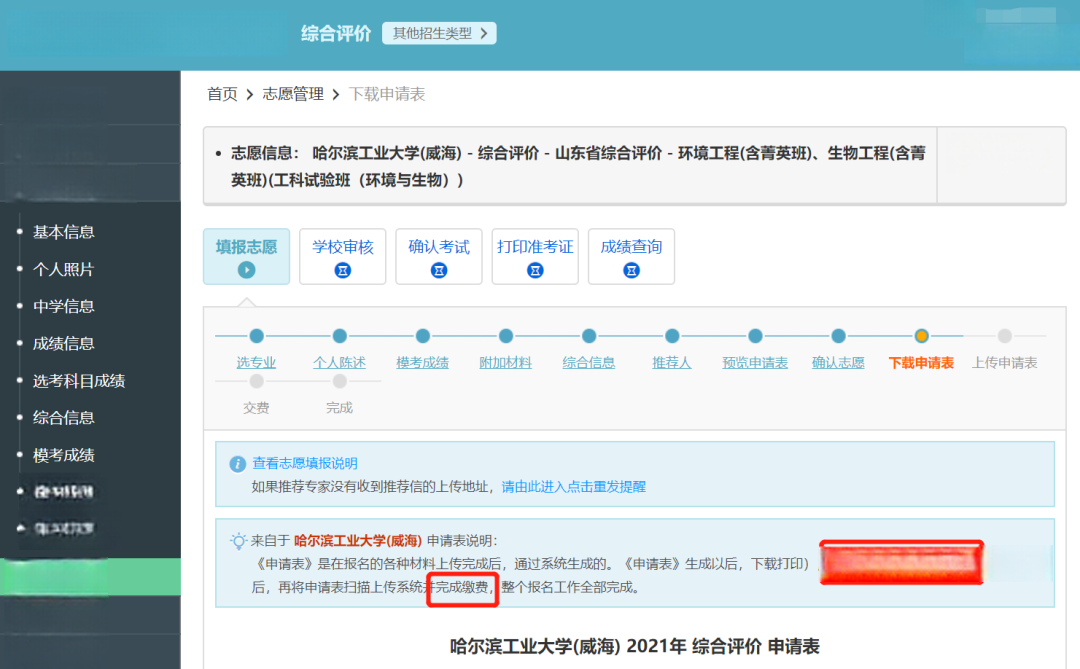Click the progress dot above 推荐人
1080x669 pixels.
pos(672,336)
